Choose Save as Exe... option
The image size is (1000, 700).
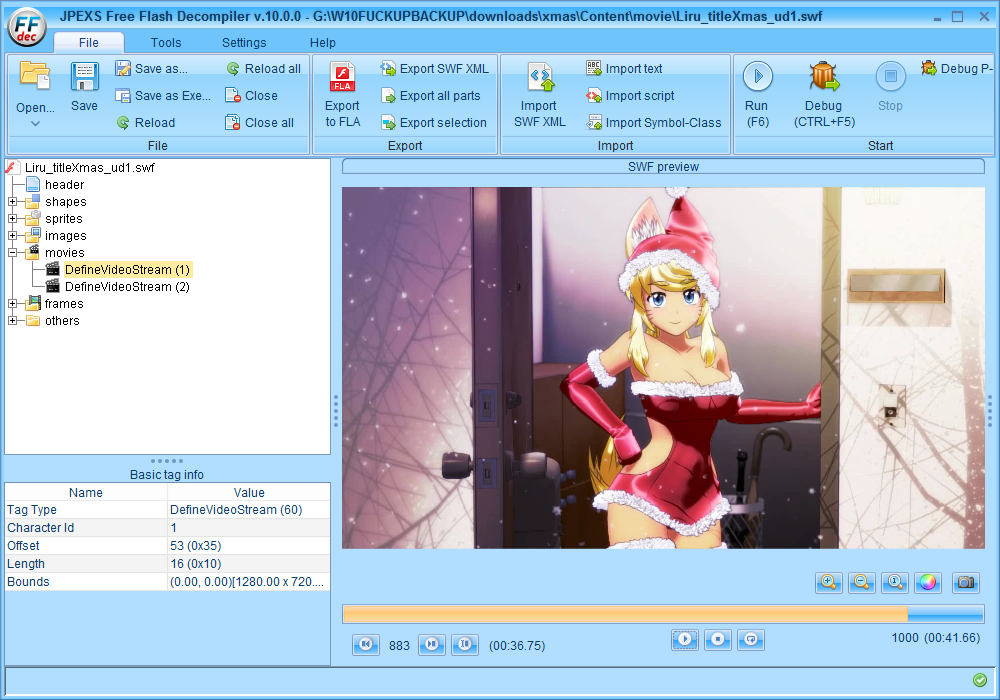163,96
